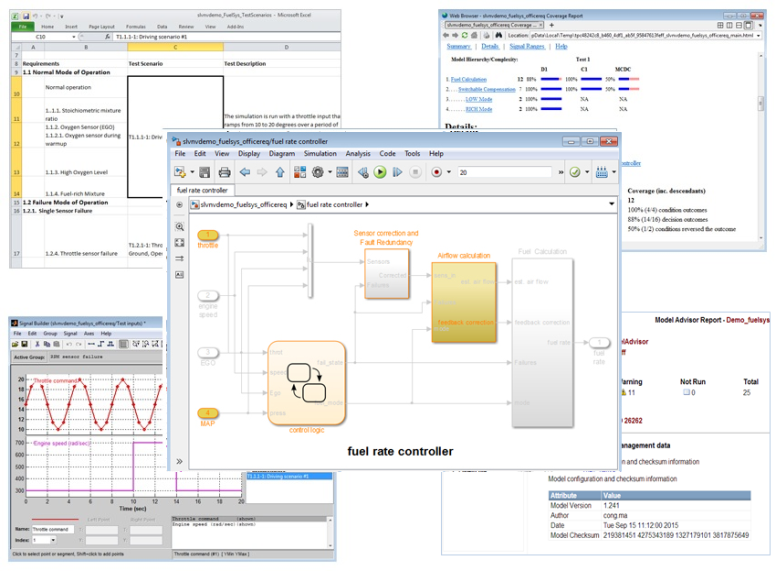
Task: Click the Record icon in Simulink toolbar
Action: click(436, 172)
